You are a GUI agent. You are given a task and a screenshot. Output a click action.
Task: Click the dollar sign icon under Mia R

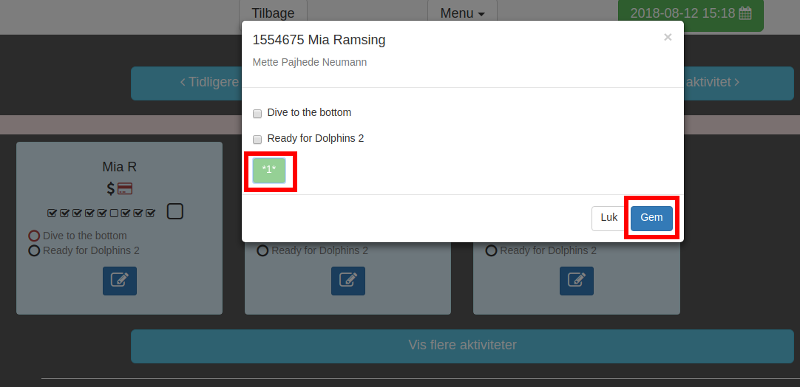(111, 189)
